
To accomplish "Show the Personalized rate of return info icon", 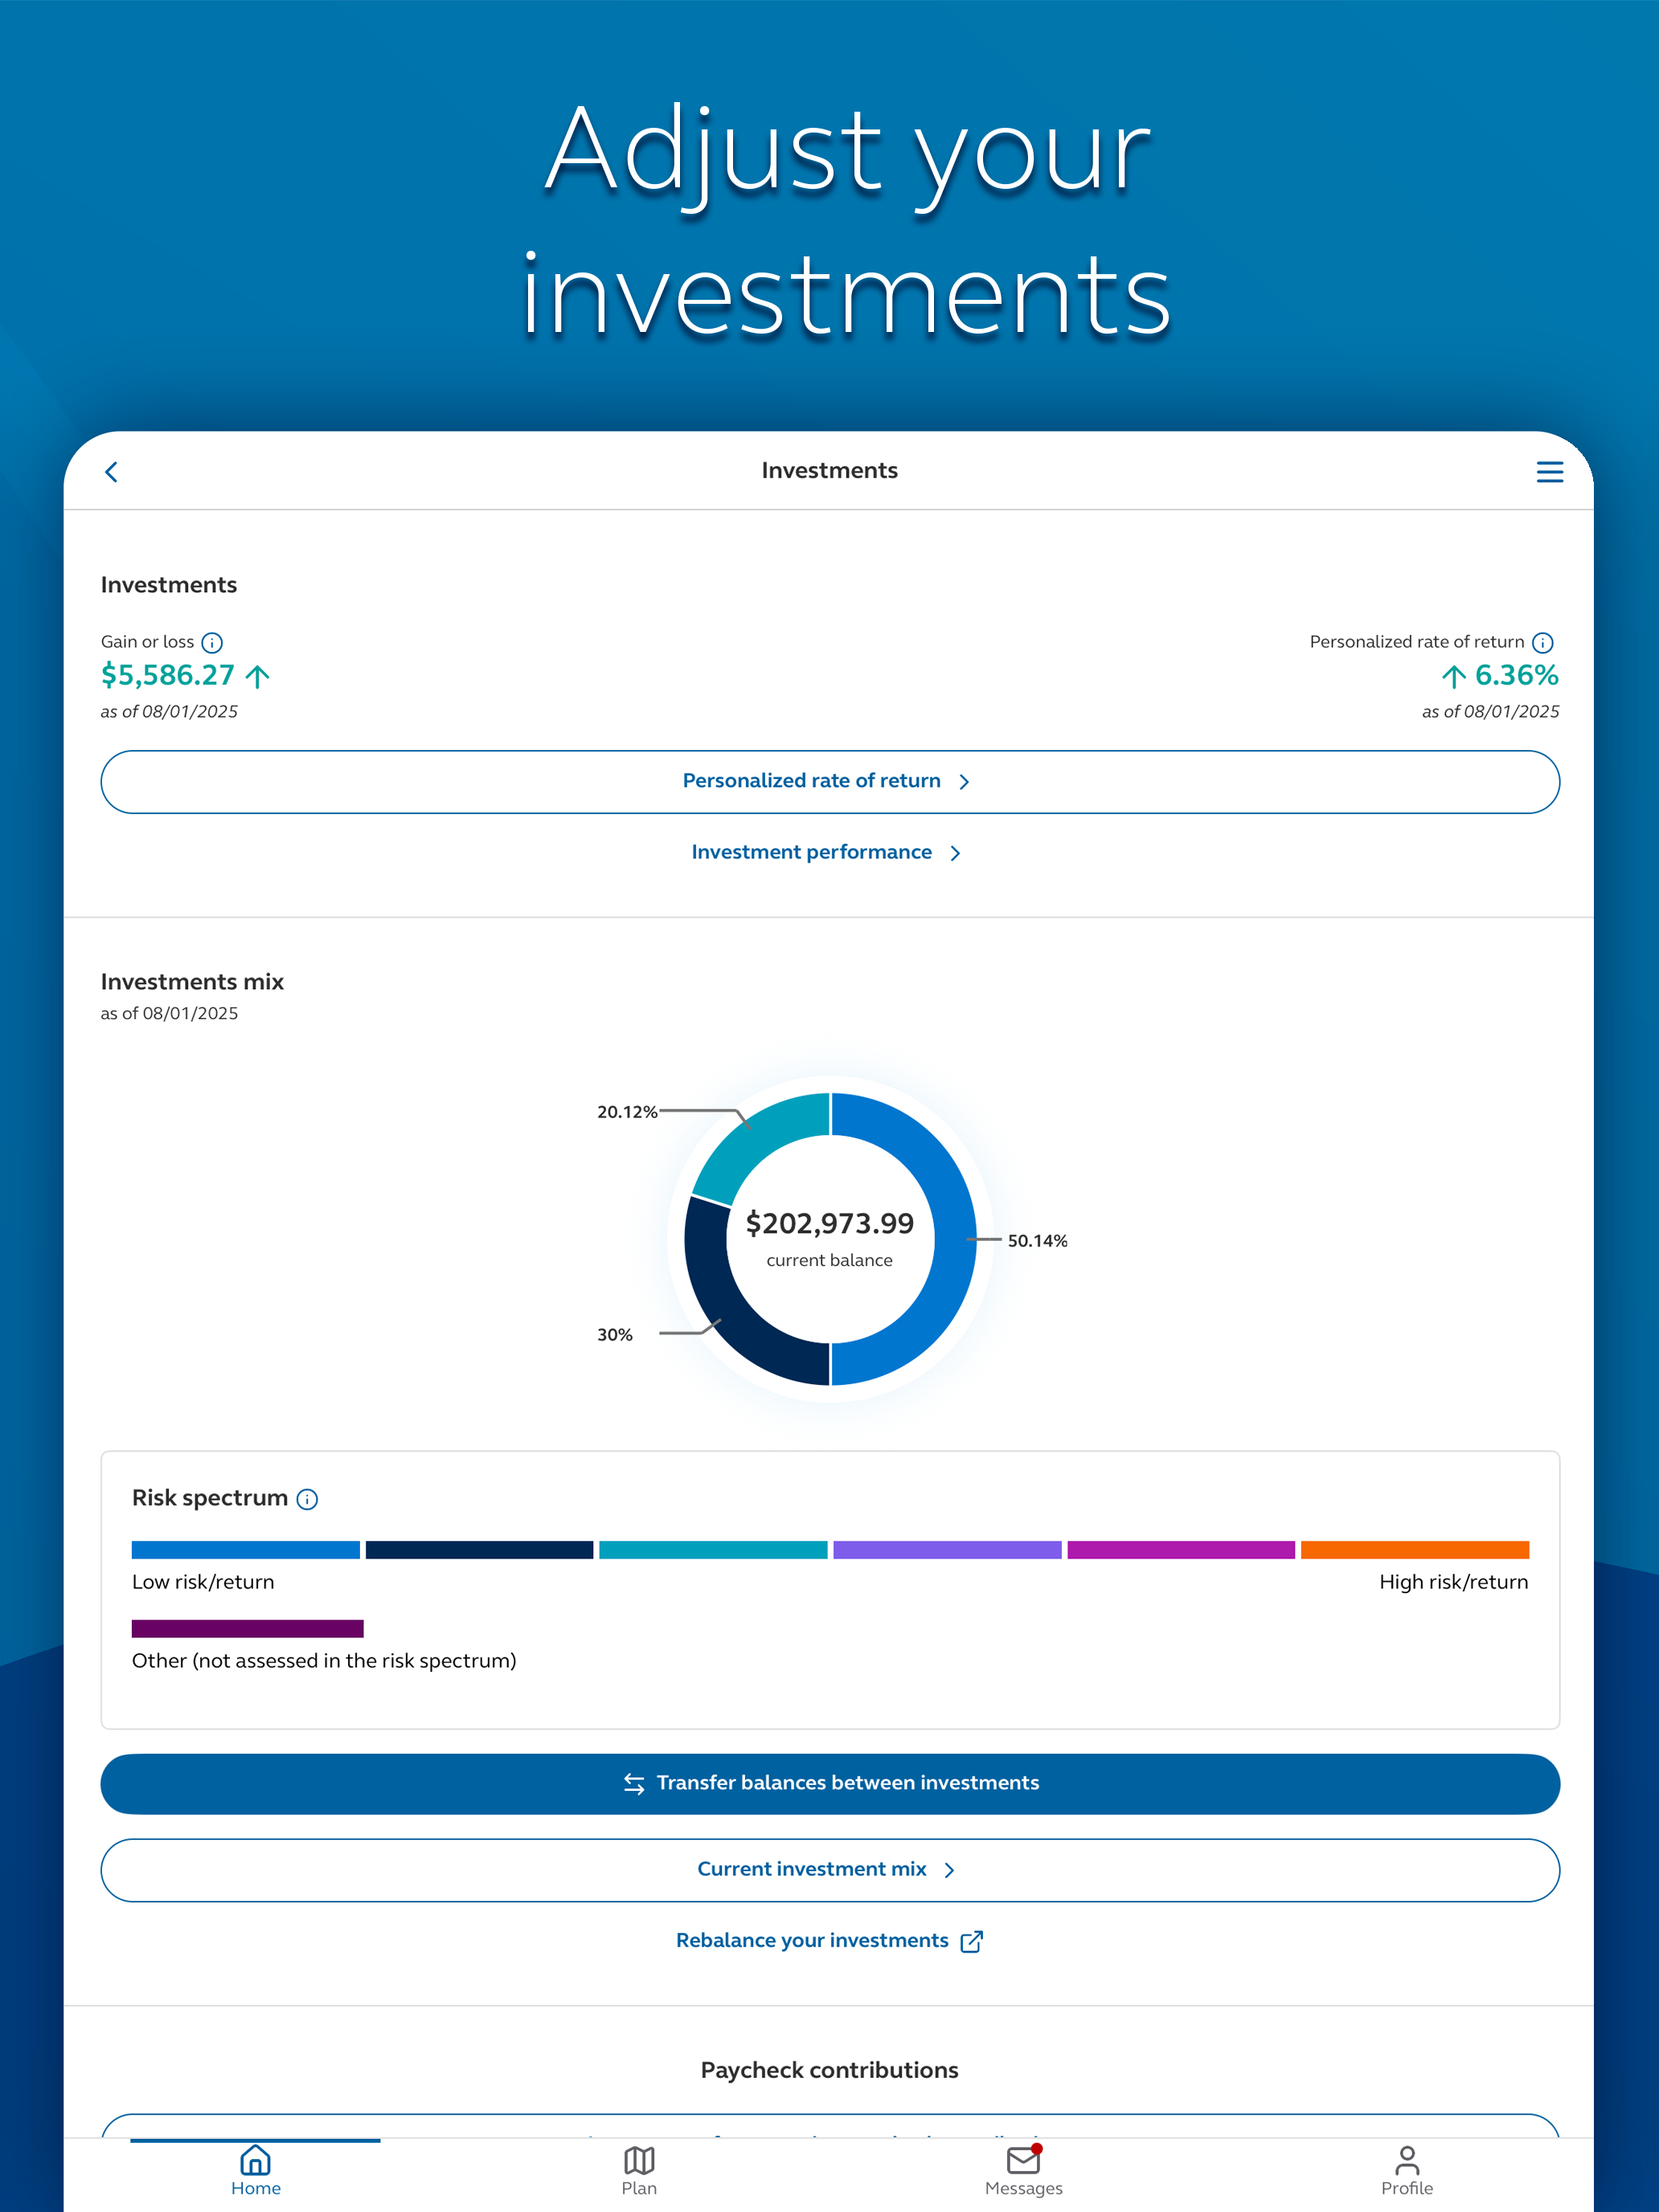I will (1543, 643).
